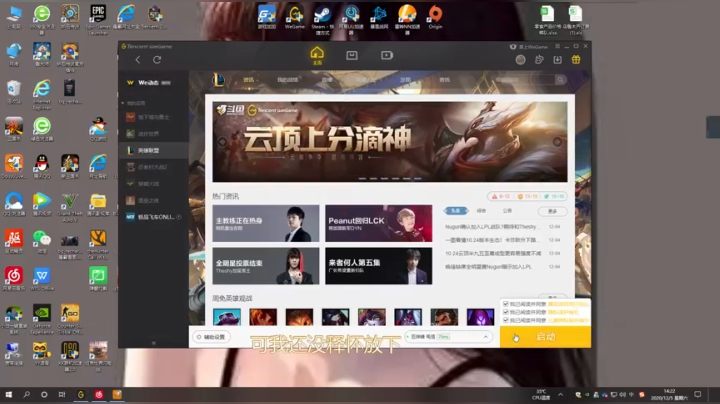Open the 全明星投票结束 news card
This screenshot has width=720, height=404.
(266, 266)
